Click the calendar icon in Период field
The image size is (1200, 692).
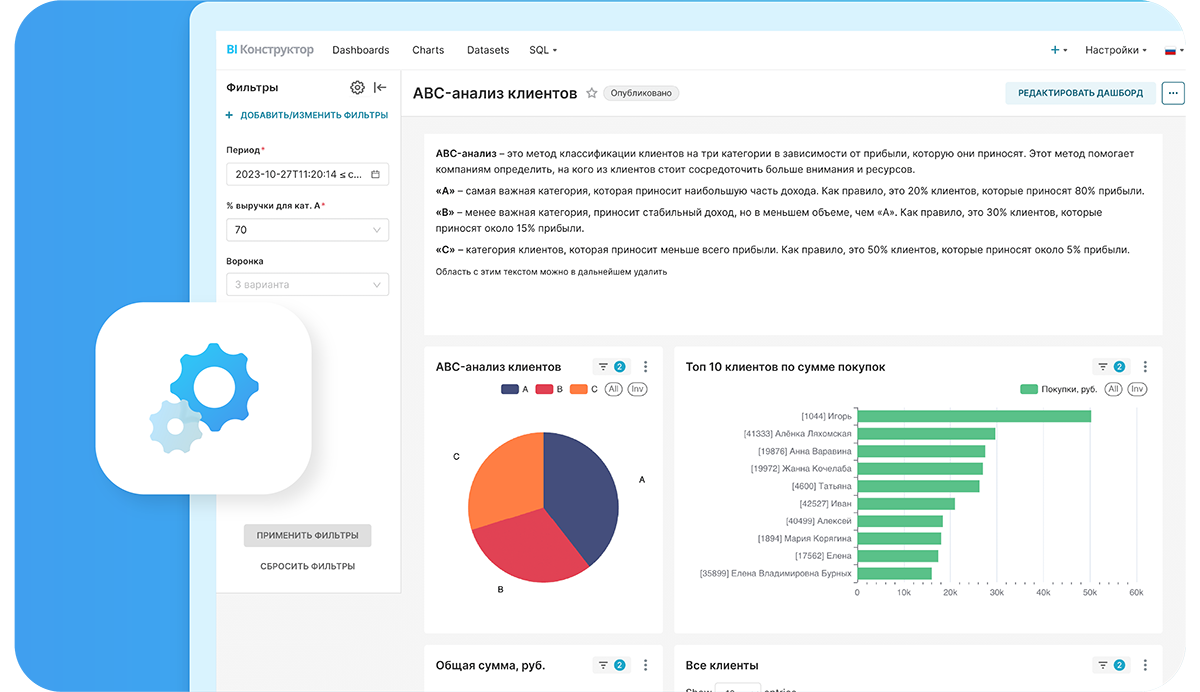click(x=375, y=174)
